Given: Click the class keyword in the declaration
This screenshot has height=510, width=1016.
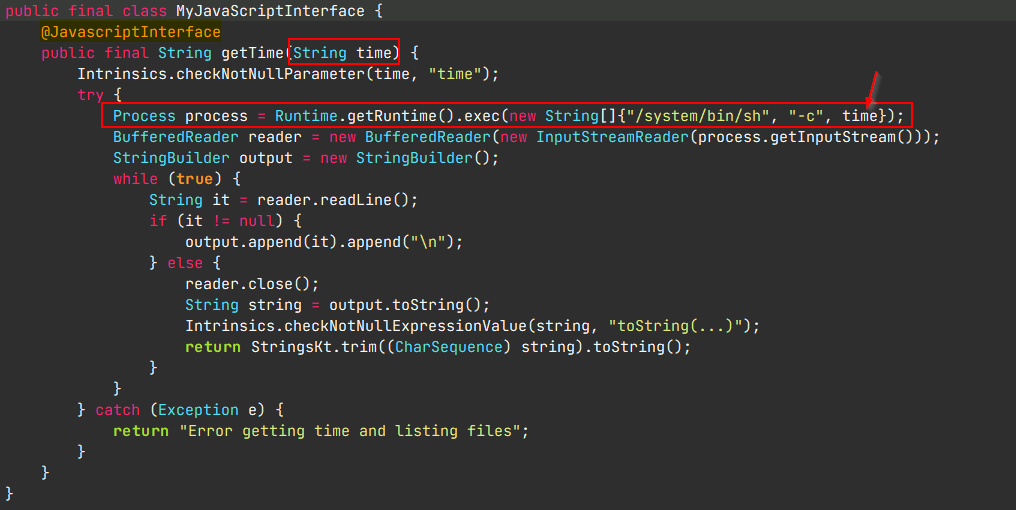Looking at the screenshot, I should point(144,11).
